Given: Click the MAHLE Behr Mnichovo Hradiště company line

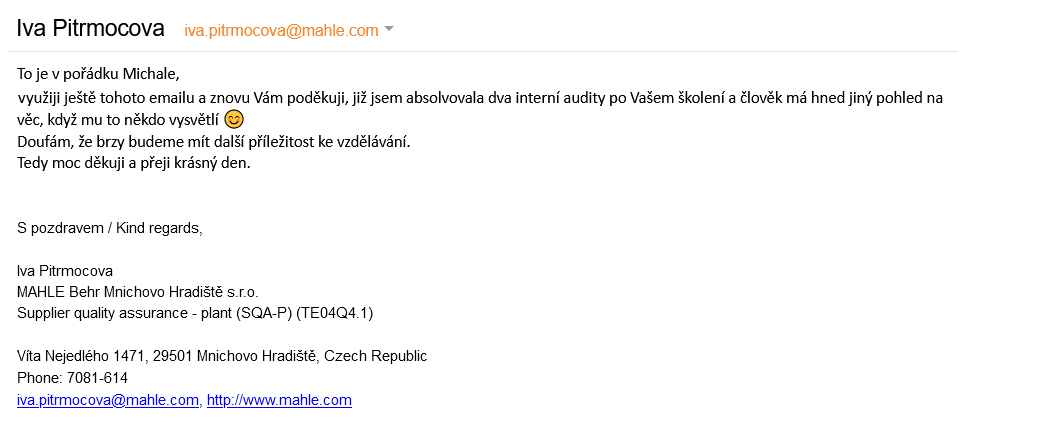Looking at the screenshot, I should point(138,292).
